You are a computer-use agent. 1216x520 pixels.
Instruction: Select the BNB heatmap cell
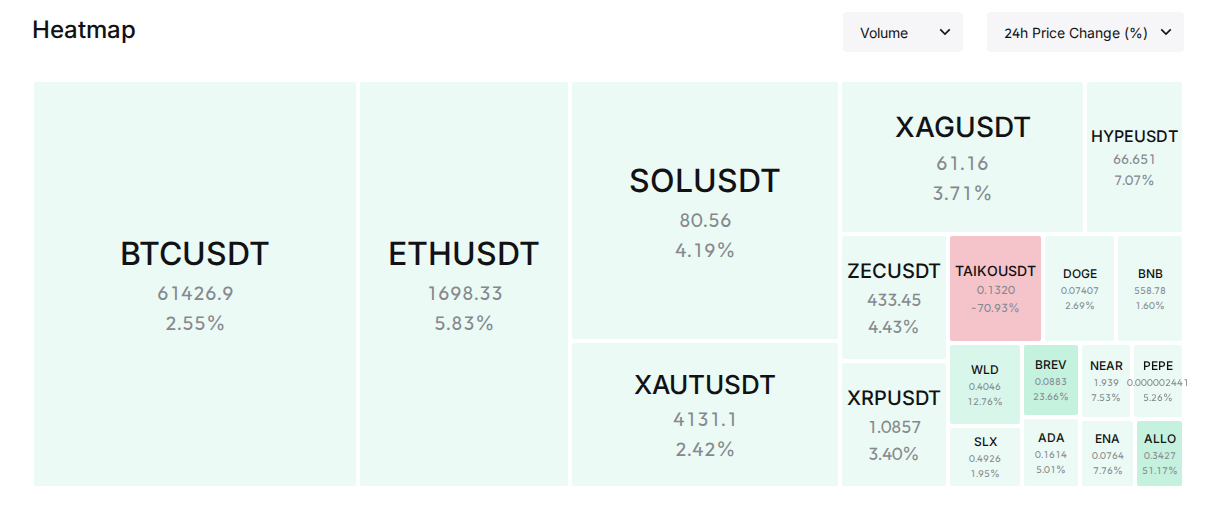[1150, 289]
